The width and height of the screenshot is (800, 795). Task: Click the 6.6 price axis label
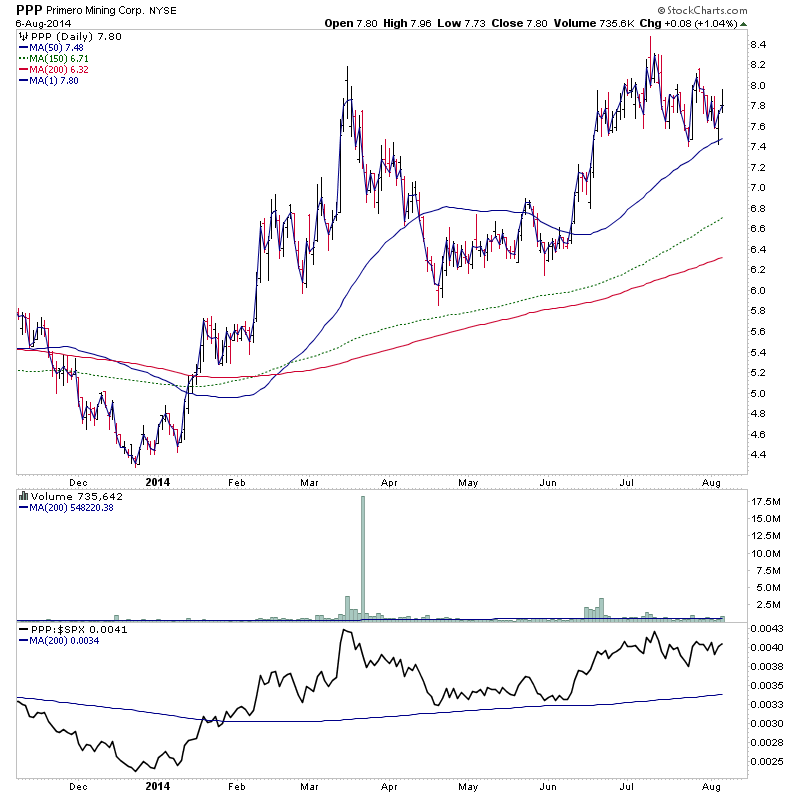(758, 229)
